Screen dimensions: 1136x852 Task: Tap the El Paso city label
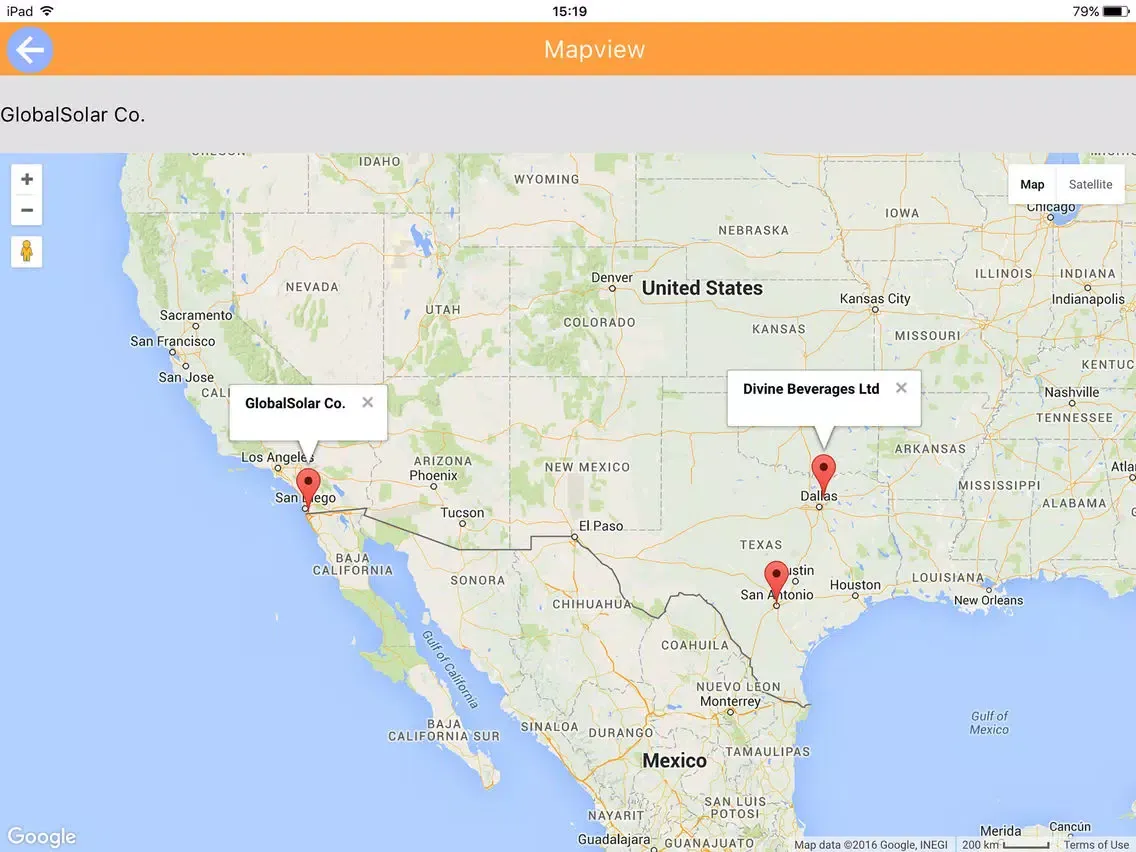(601, 526)
